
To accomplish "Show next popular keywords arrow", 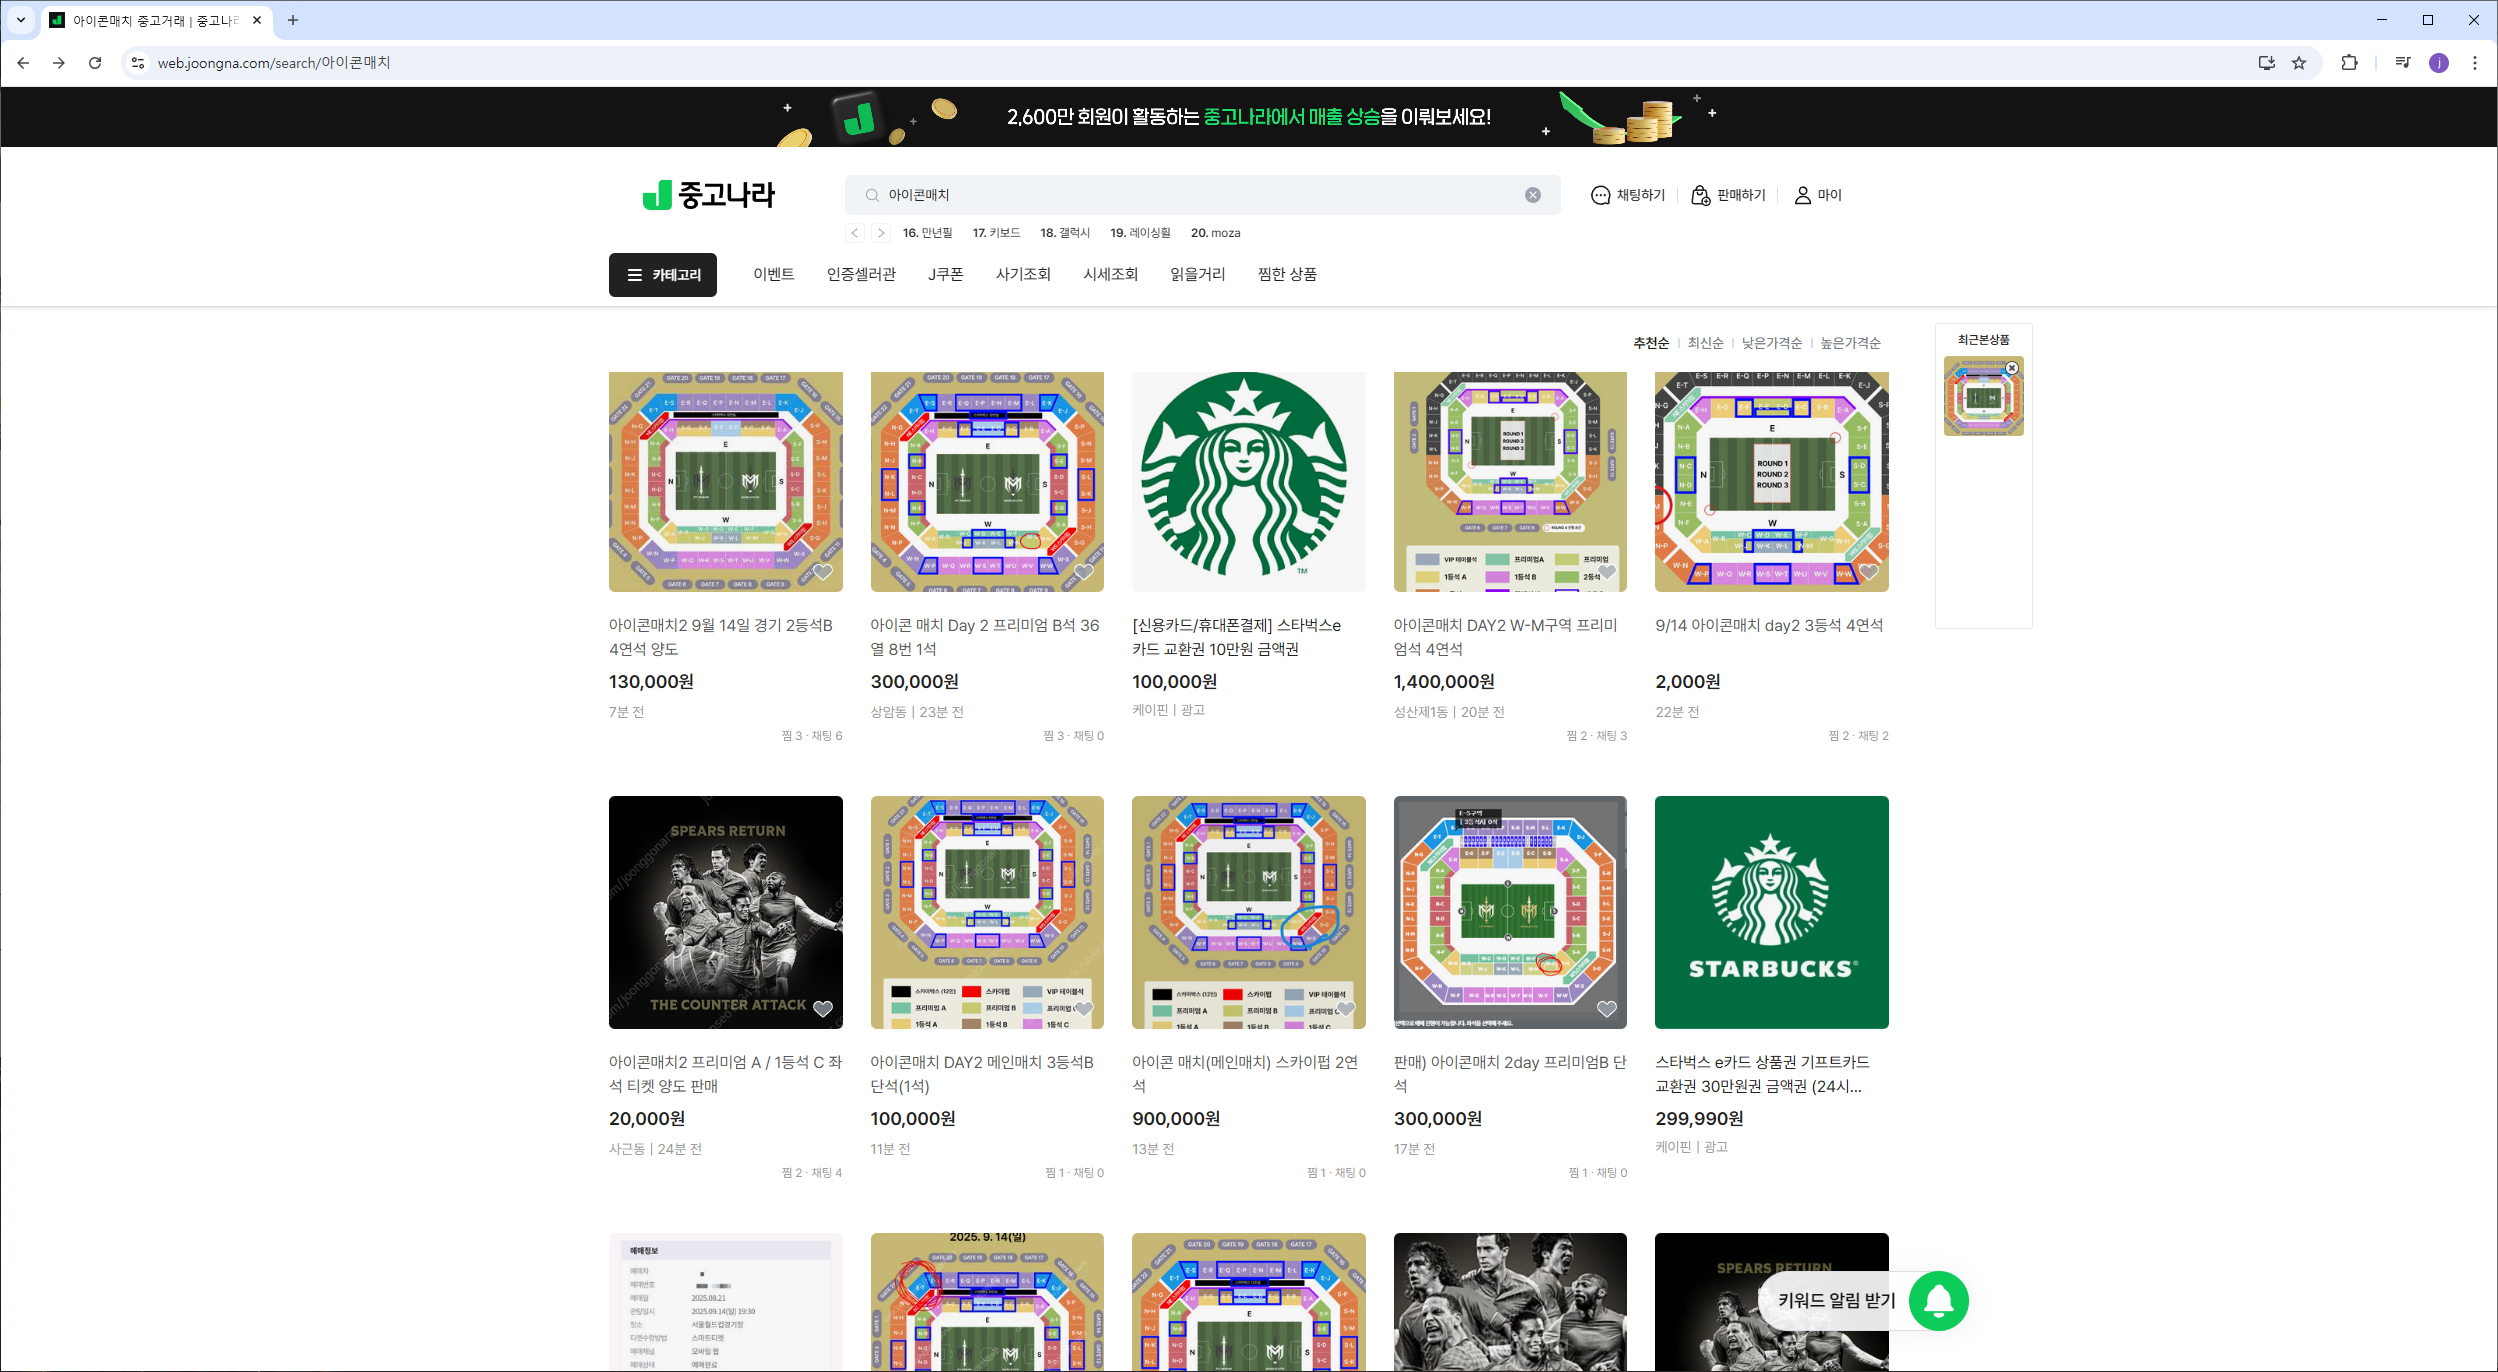I will click(x=880, y=233).
